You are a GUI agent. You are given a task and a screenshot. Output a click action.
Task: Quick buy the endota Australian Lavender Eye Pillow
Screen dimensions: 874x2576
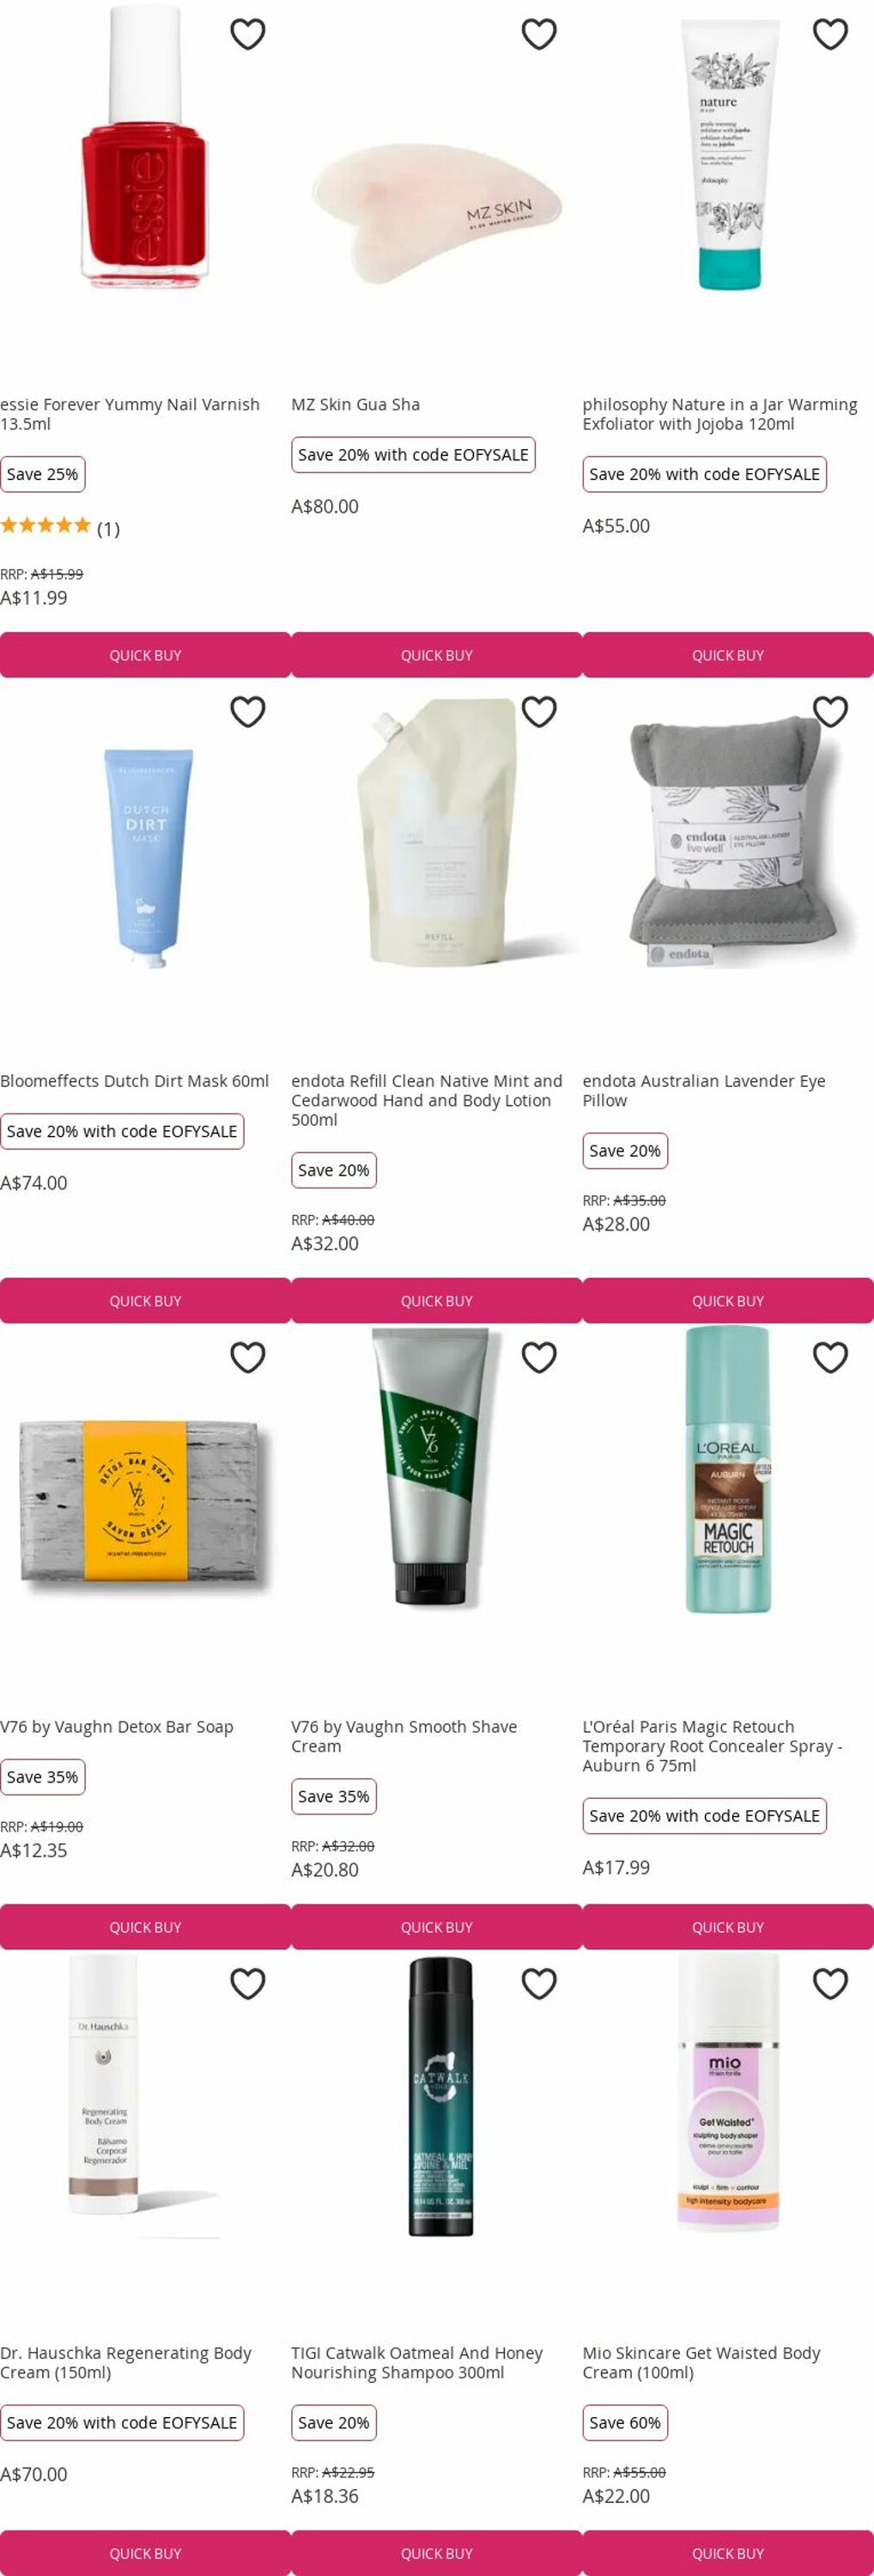(x=728, y=1301)
